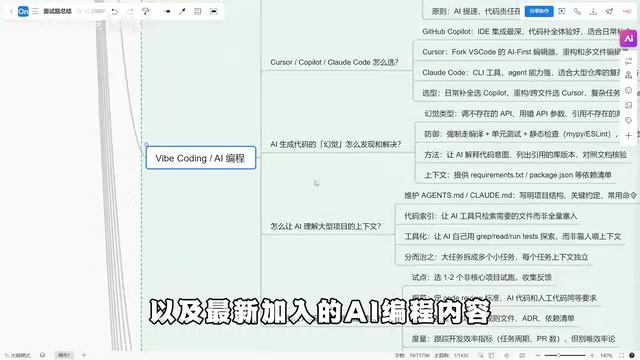
Task: Add a new canvas with the plus button
Action: pos(84,355)
